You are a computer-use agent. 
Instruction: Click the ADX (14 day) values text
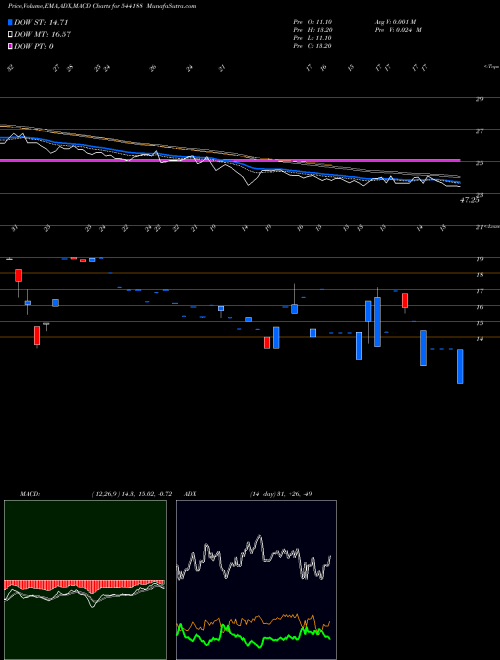(281, 494)
